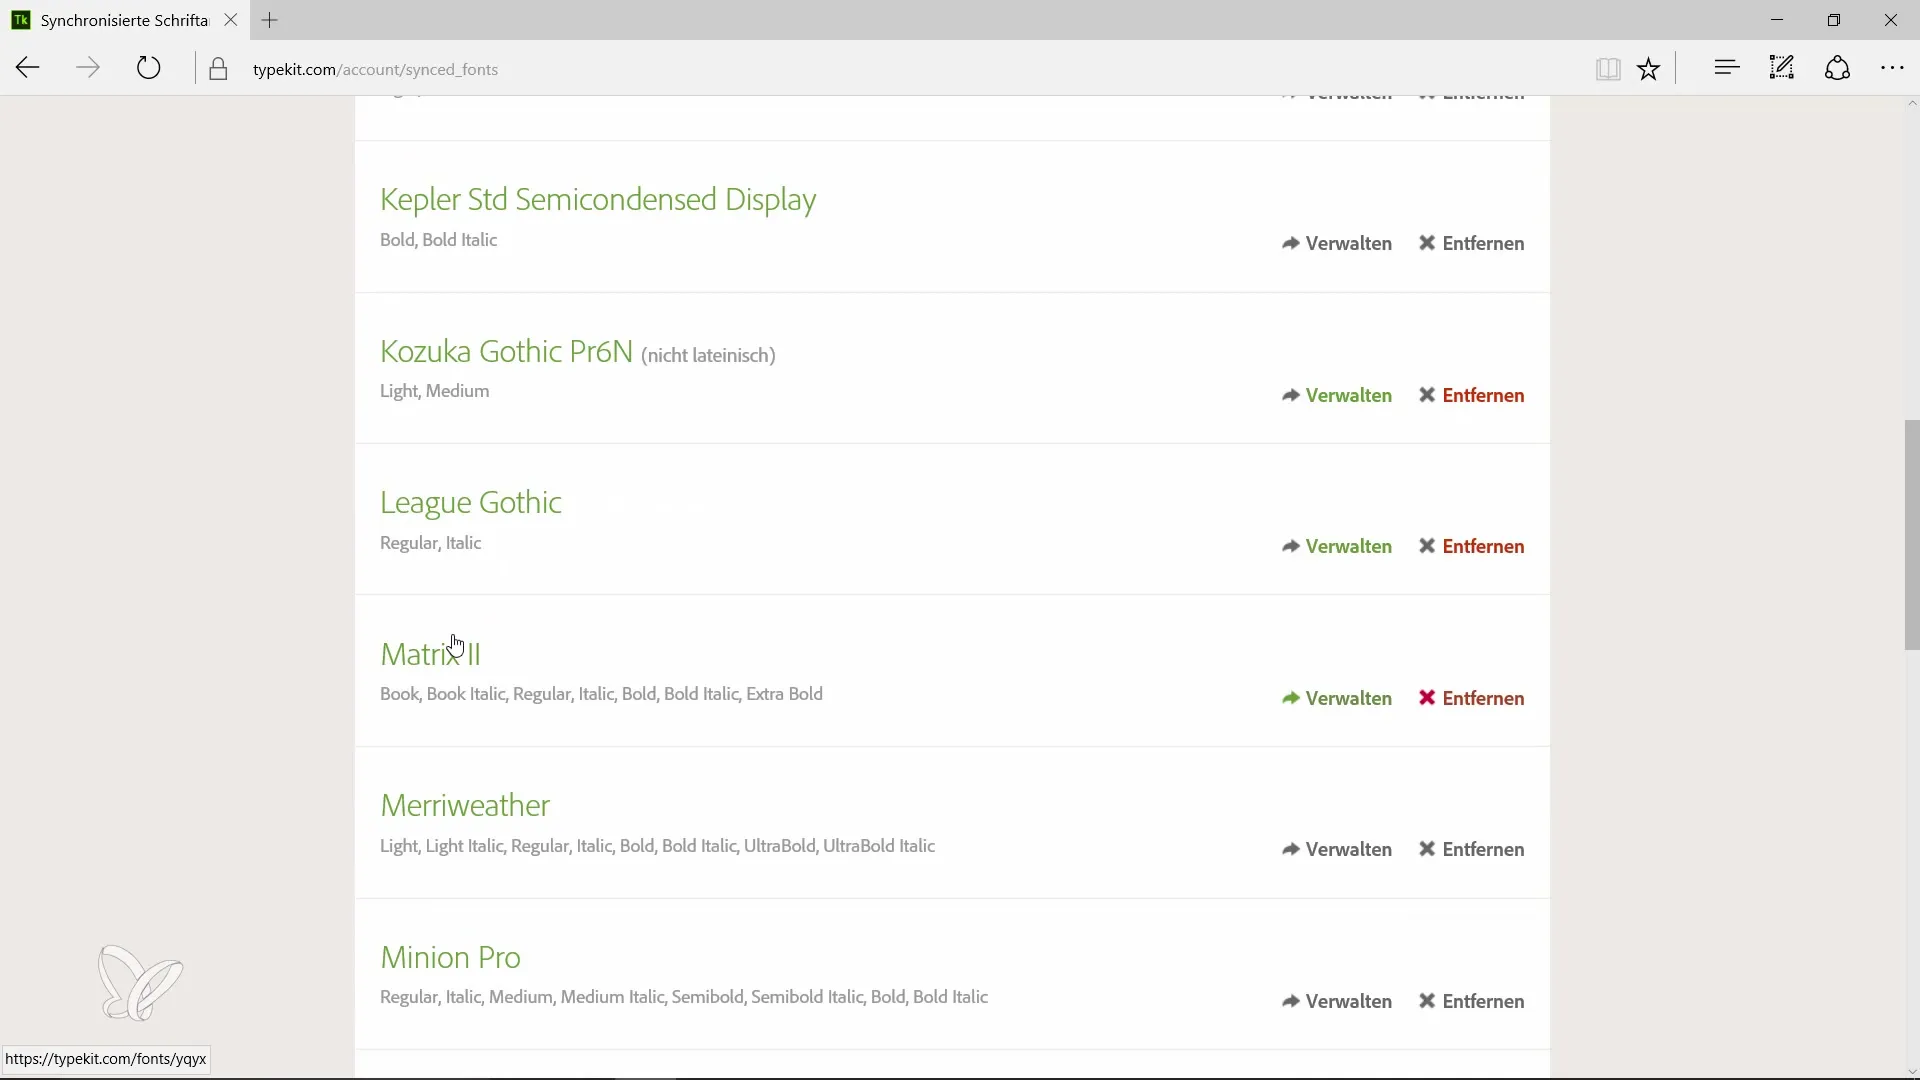
Task: Click the scrollbar up arrow
Action: pyautogui.click(x=1912, y=104)
